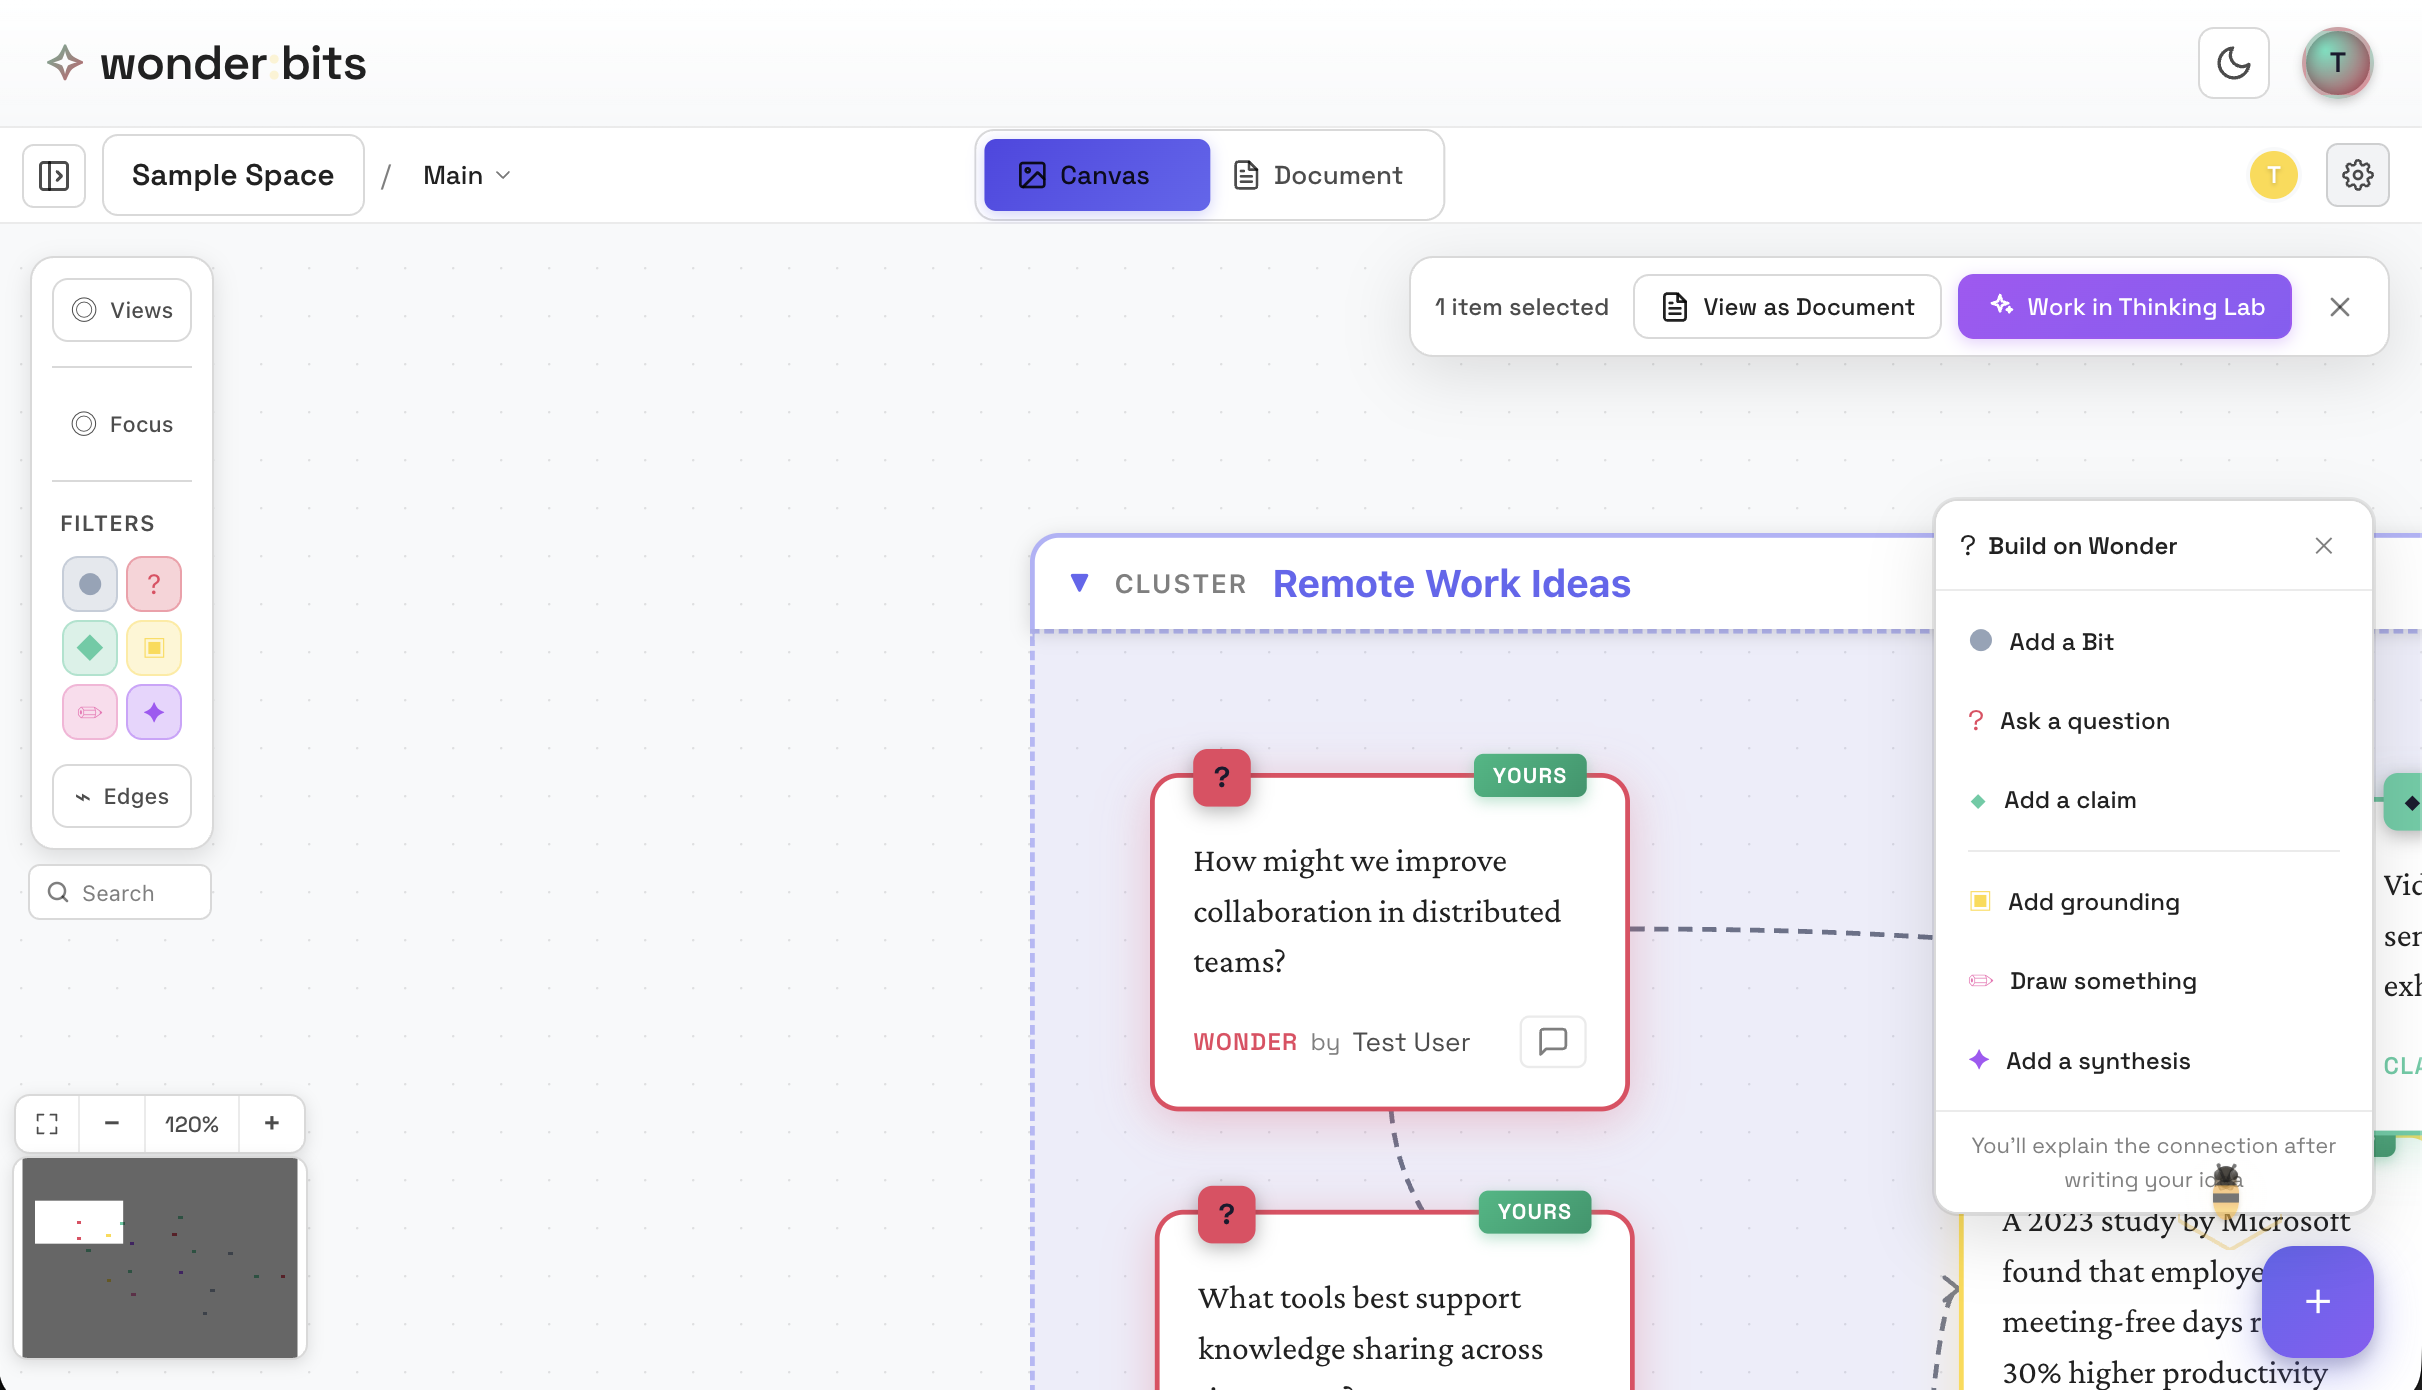Viewport: 2422px width, 1390px height.
Task: Open space settings gear icon
Action: [2357, 175]
